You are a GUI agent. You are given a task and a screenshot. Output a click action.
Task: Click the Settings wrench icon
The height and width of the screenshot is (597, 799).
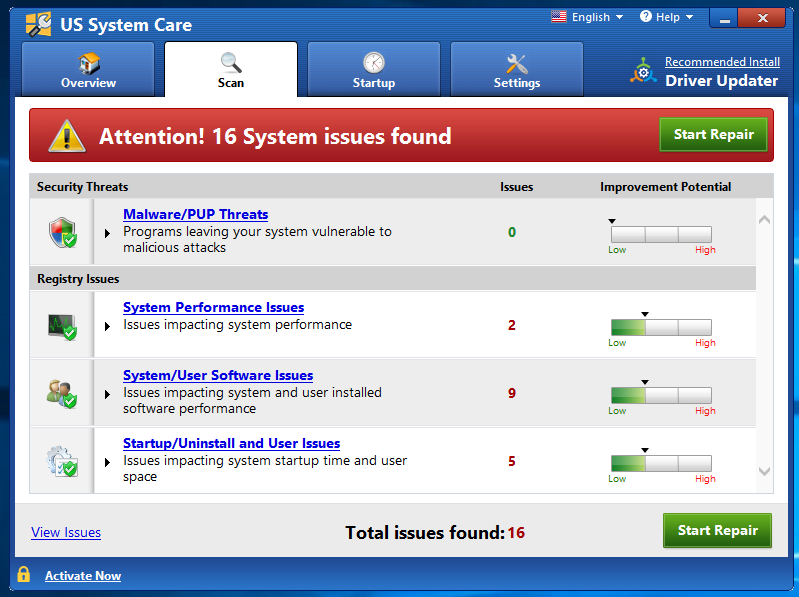(x=517, y=64)
